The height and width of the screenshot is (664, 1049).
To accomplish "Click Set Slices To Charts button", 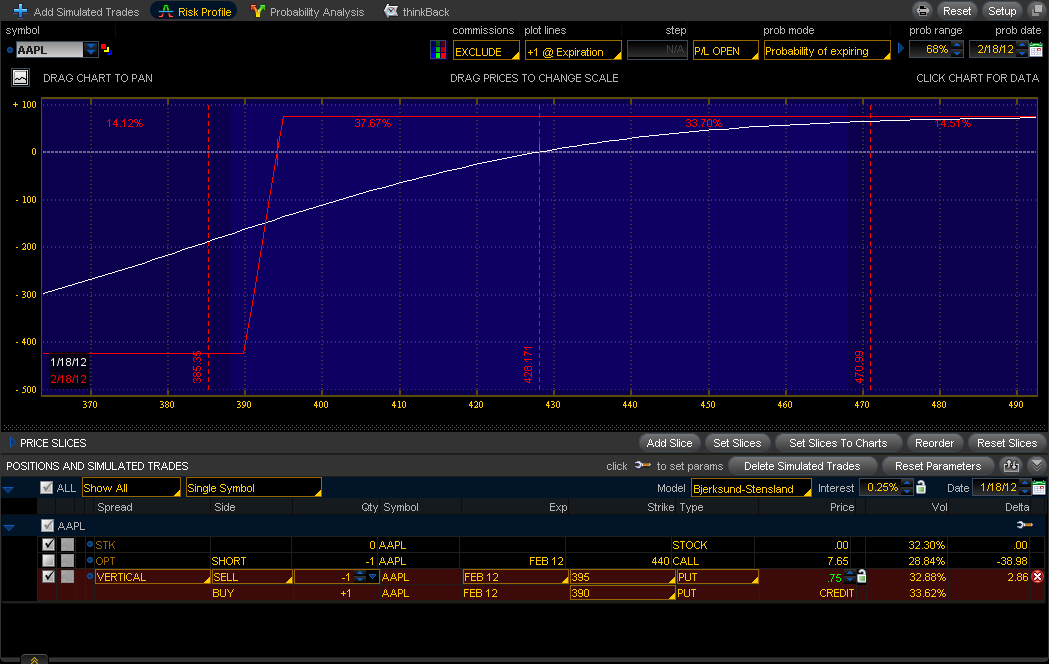I will [x=838, y=443].
